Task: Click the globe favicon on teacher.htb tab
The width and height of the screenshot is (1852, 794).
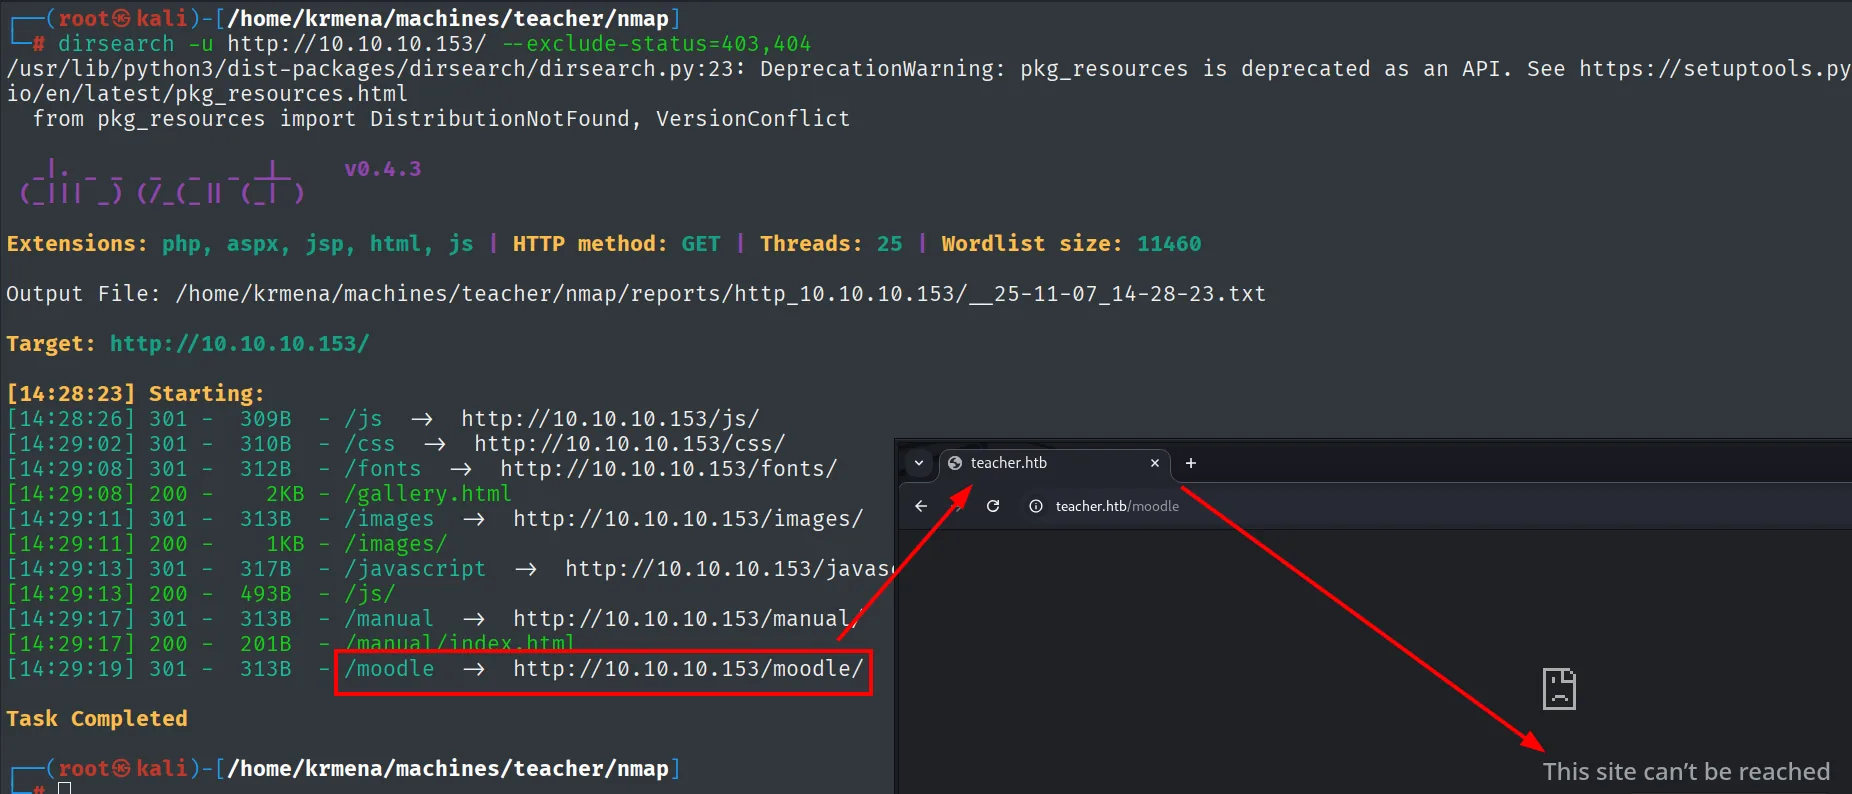Action: [954, 463]
